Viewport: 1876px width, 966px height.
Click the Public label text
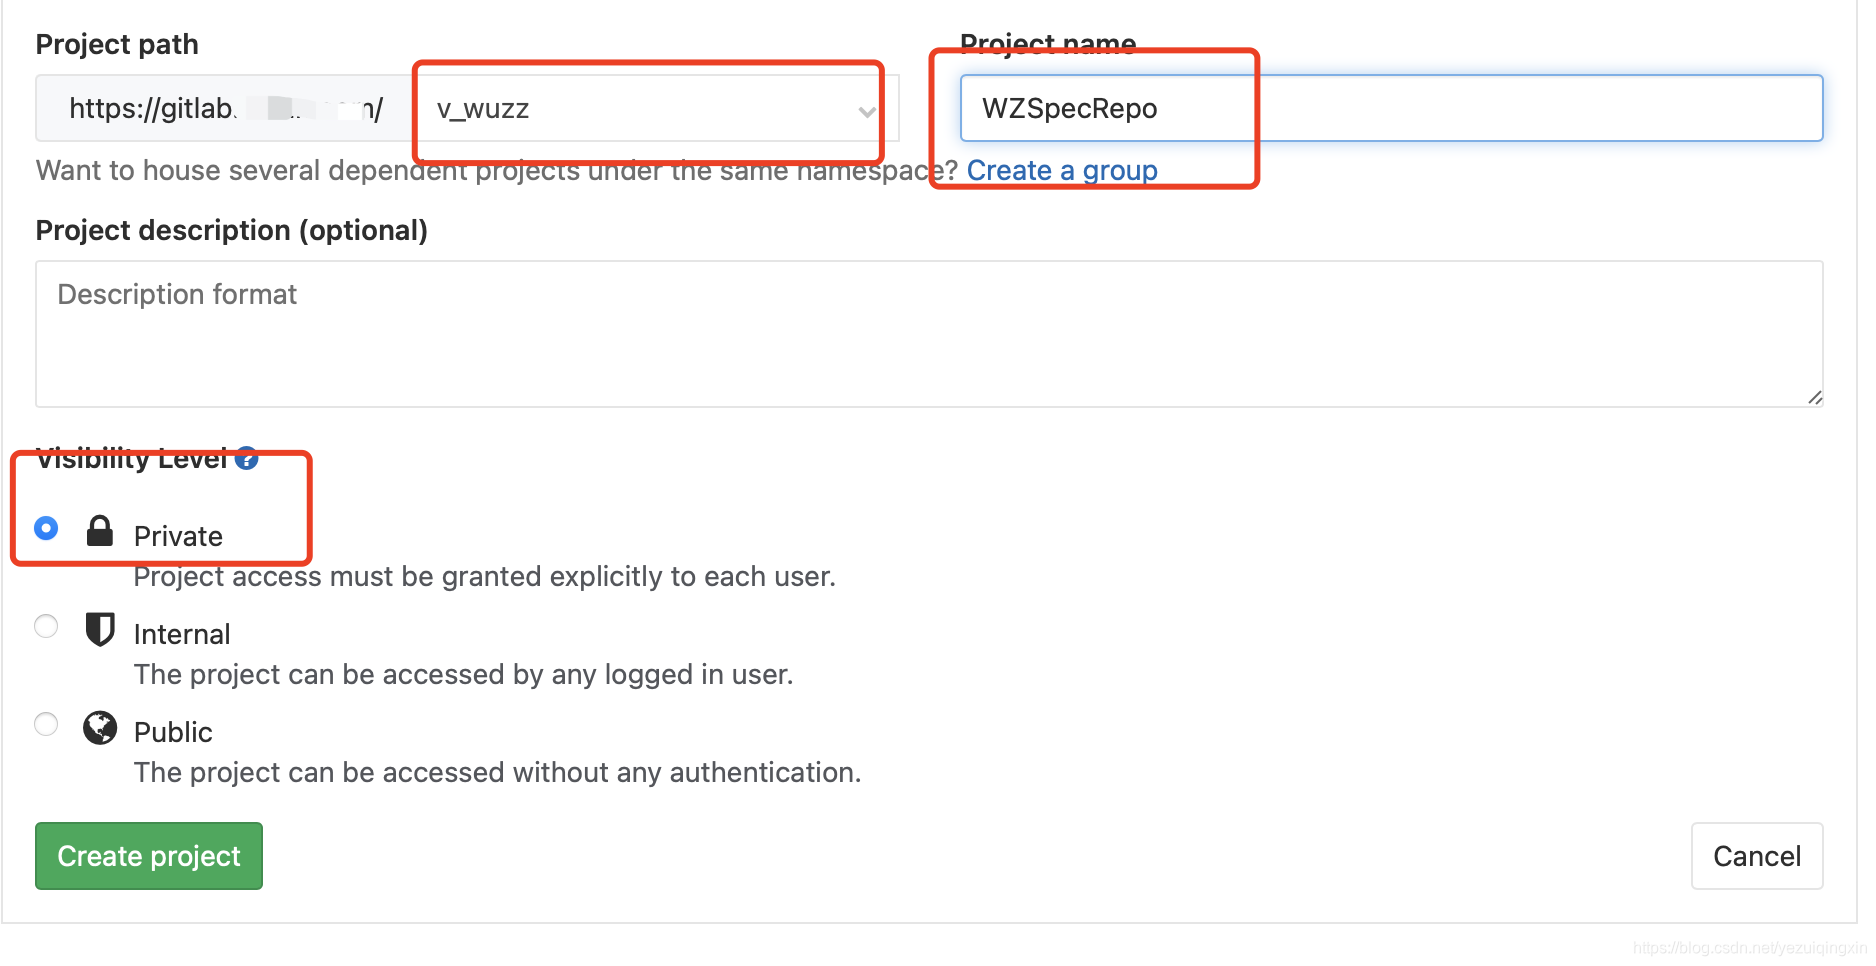click(173, 733)
